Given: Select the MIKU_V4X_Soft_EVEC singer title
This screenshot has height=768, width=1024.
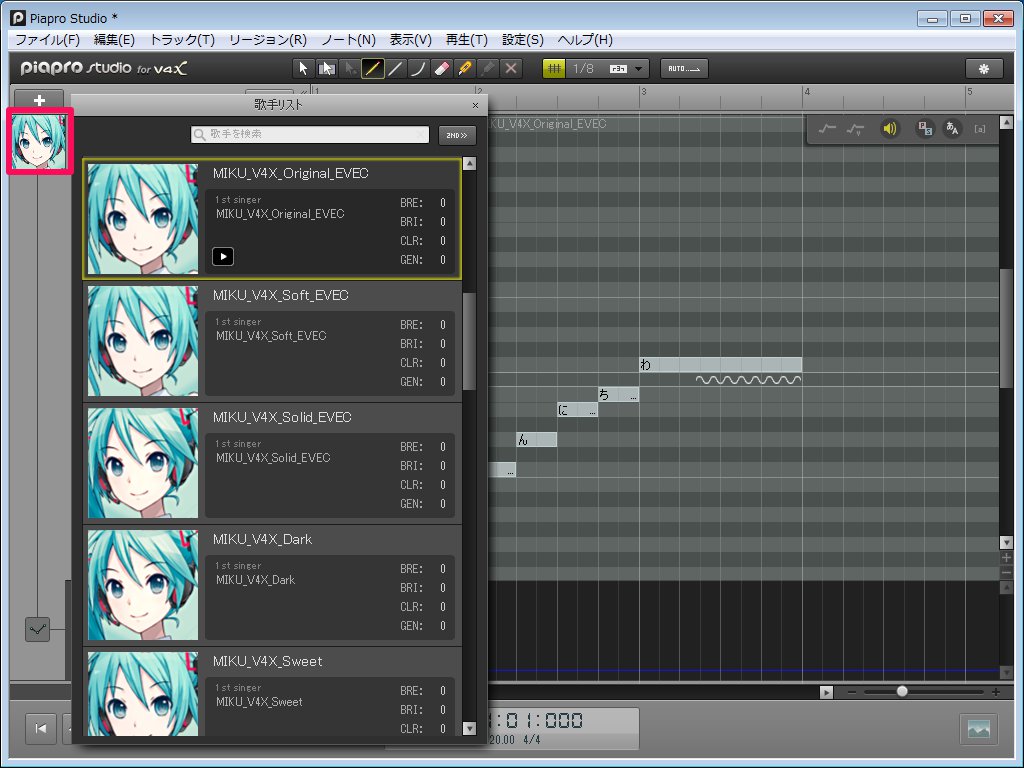Looking at the screenshot, I should coord(281,295).
